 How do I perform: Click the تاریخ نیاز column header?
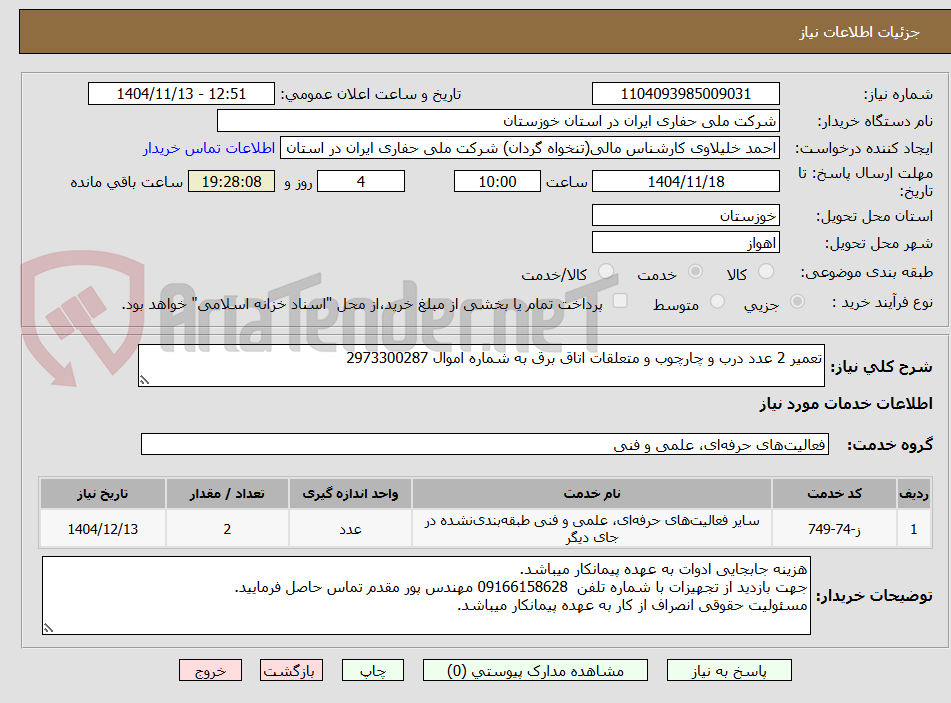[x=102, y=494]
